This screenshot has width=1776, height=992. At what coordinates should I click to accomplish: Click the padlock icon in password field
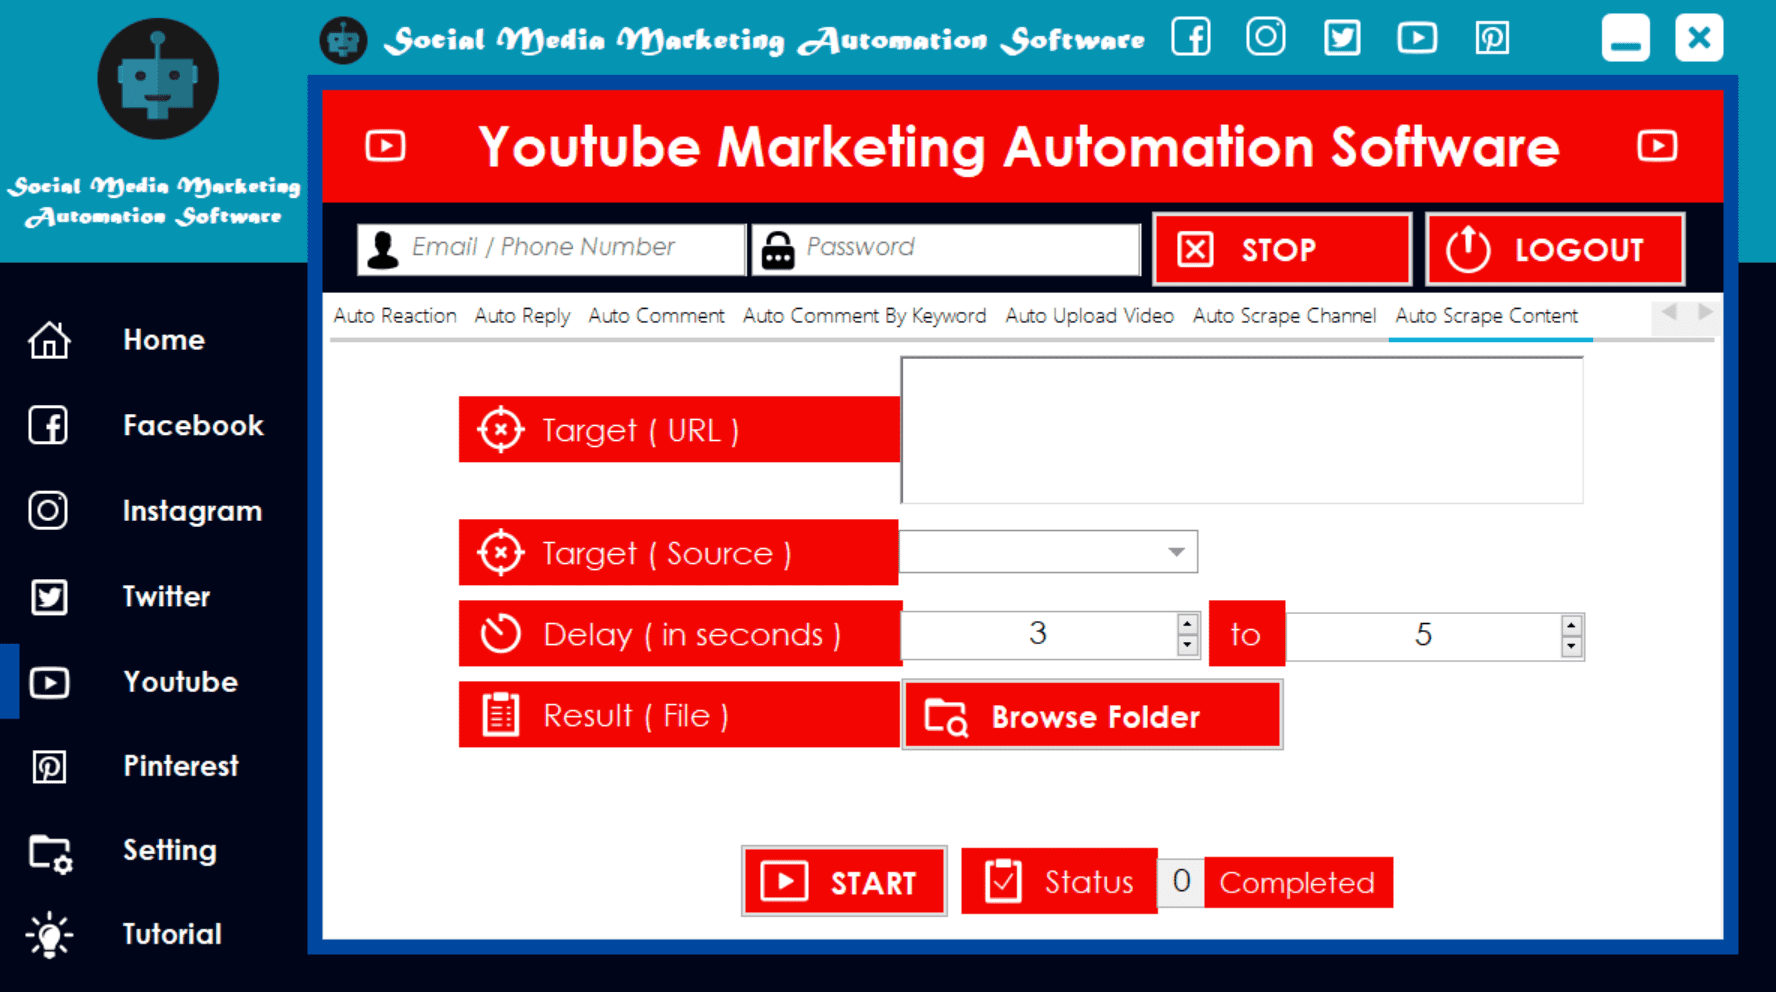click(777, 249)
